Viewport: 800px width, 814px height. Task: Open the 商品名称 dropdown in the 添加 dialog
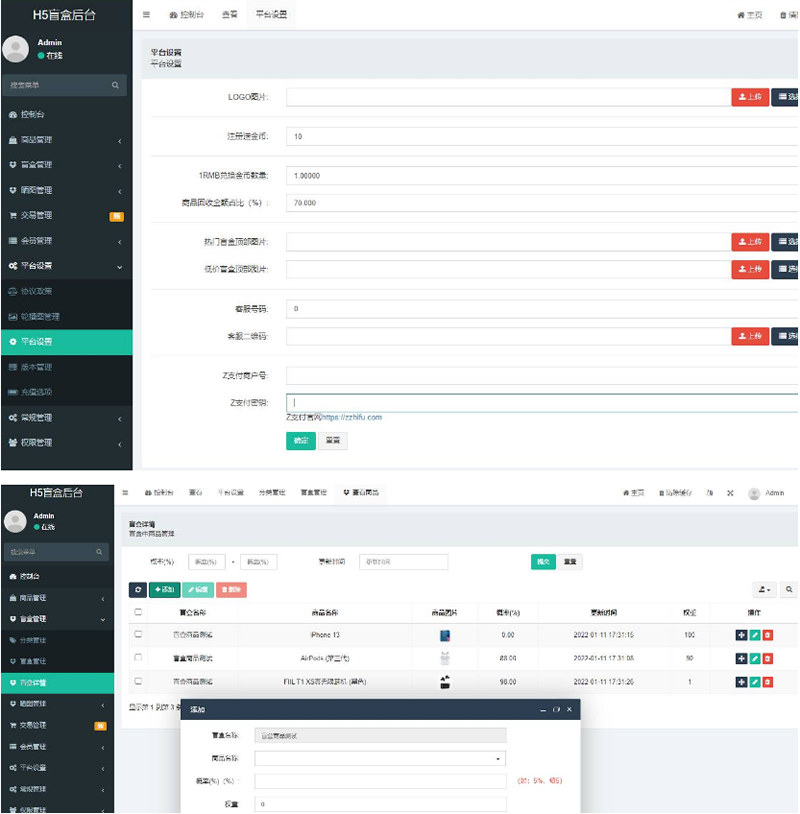point(380,759)
